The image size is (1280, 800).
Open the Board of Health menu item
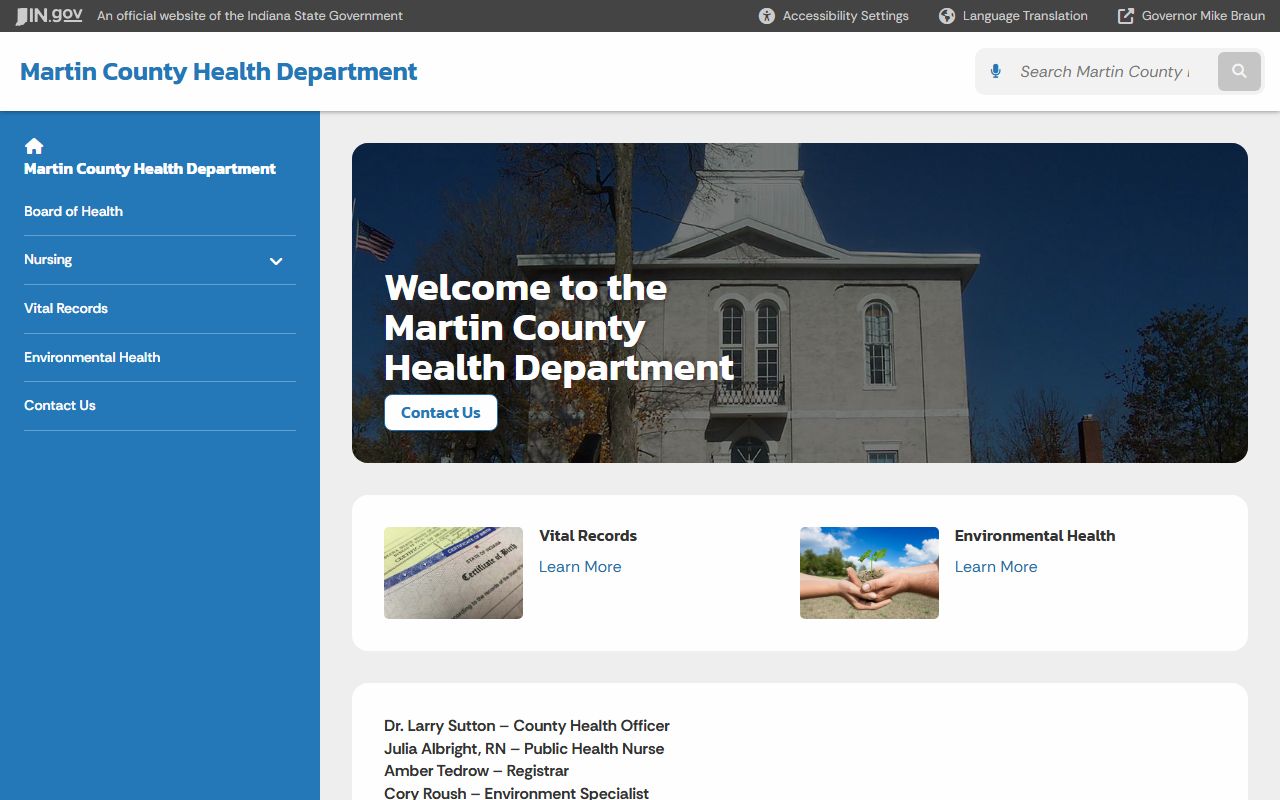73,211
